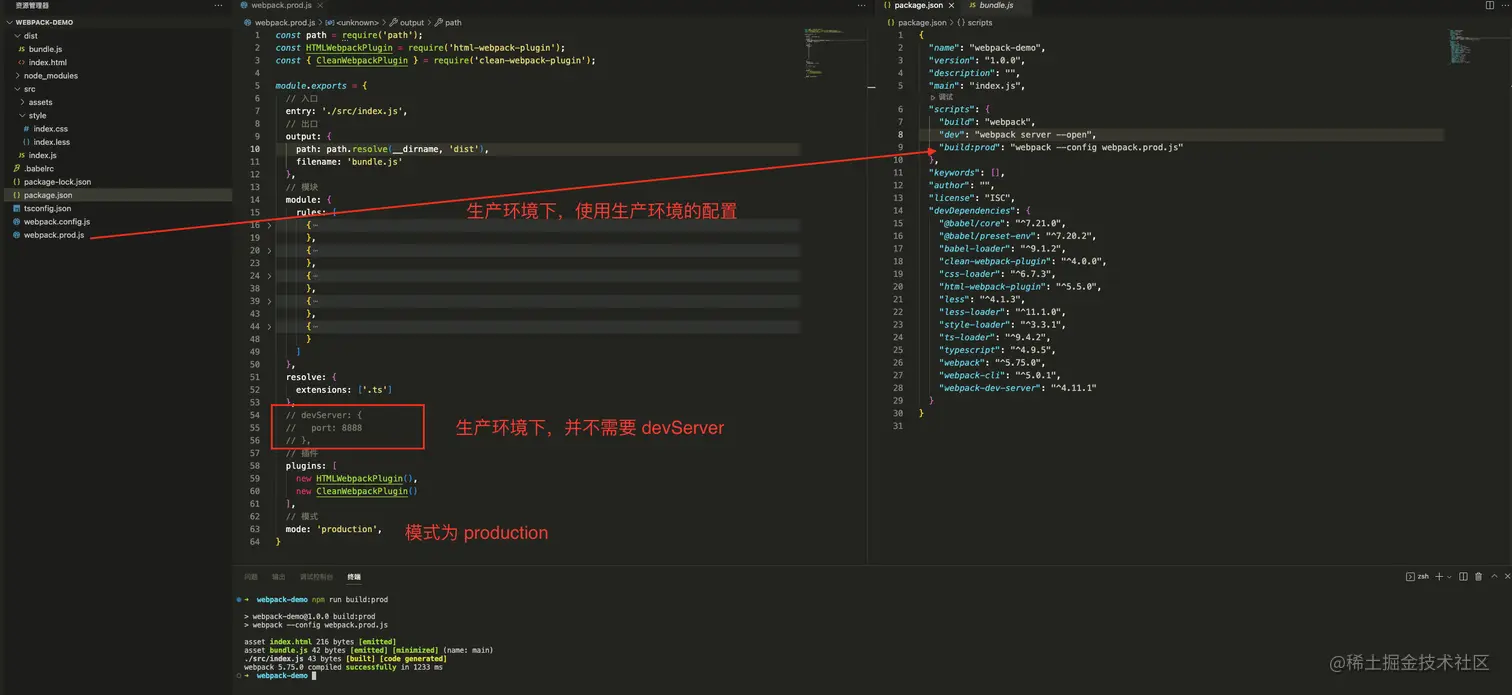Select the Terminal panel tab
This screenshot has height=695, width=1512.
pos(354,577)
